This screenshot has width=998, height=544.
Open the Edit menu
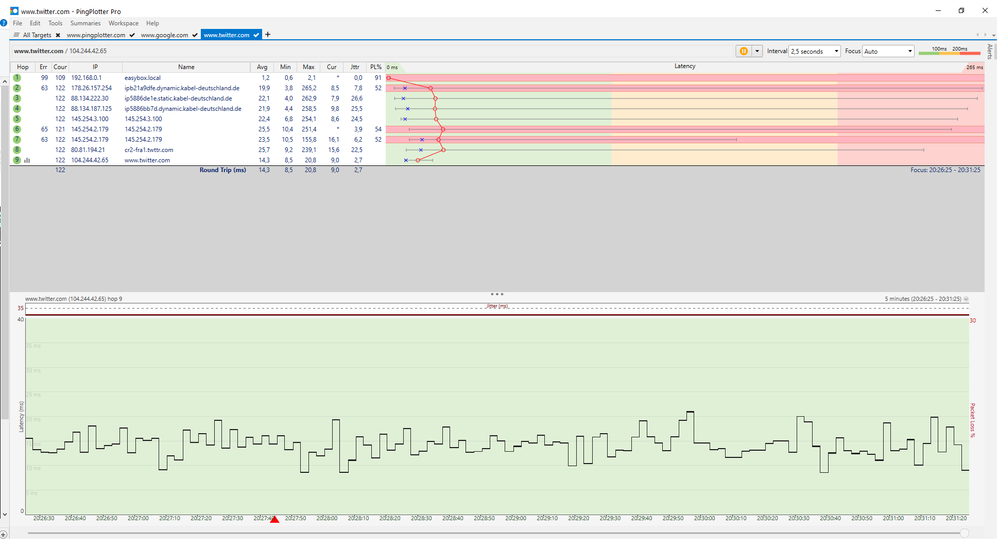(x=34, y=23)
